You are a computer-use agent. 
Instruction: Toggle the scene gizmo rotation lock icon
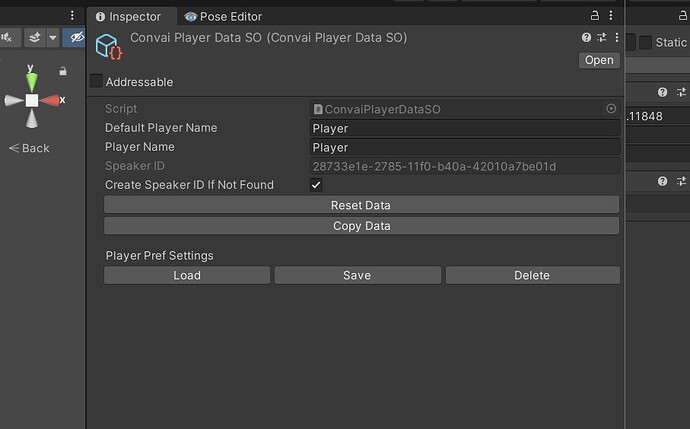pos(63,71)
